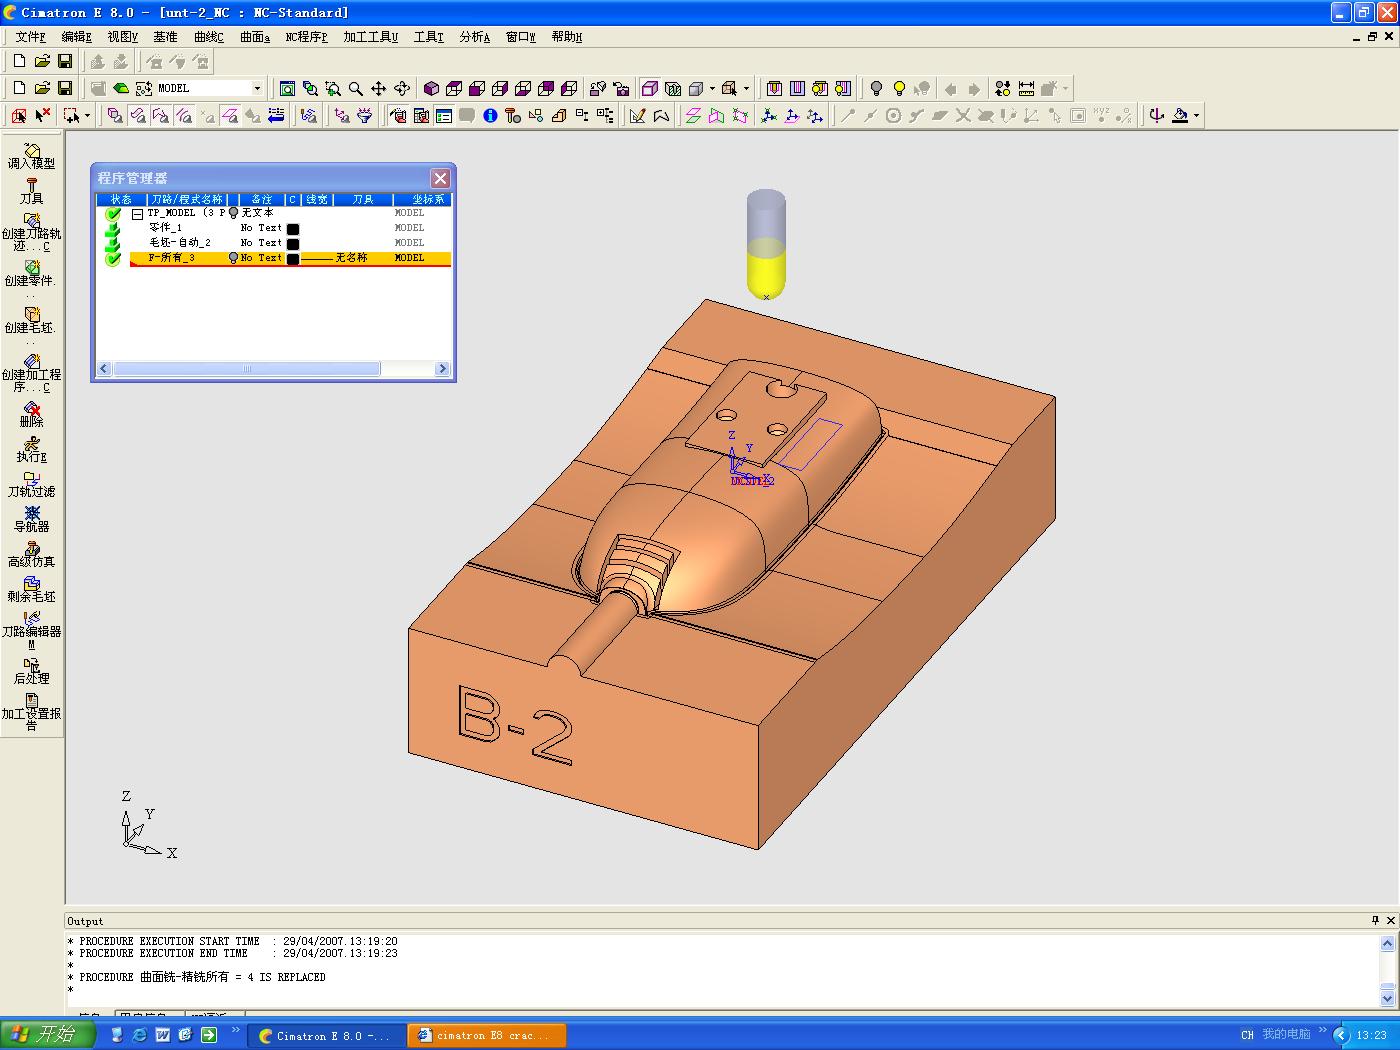
Task: Toggle the green status icon of 零件_1
Action: coord(113,228)
